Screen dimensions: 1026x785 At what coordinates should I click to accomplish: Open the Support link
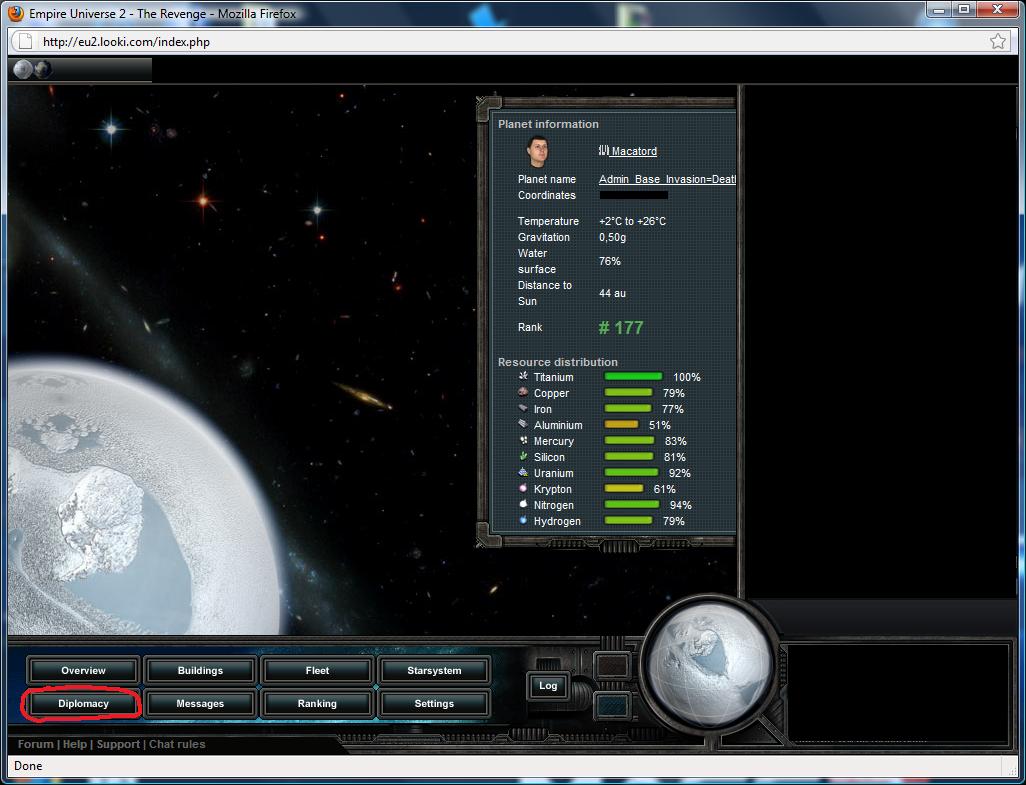click(118, 744)
